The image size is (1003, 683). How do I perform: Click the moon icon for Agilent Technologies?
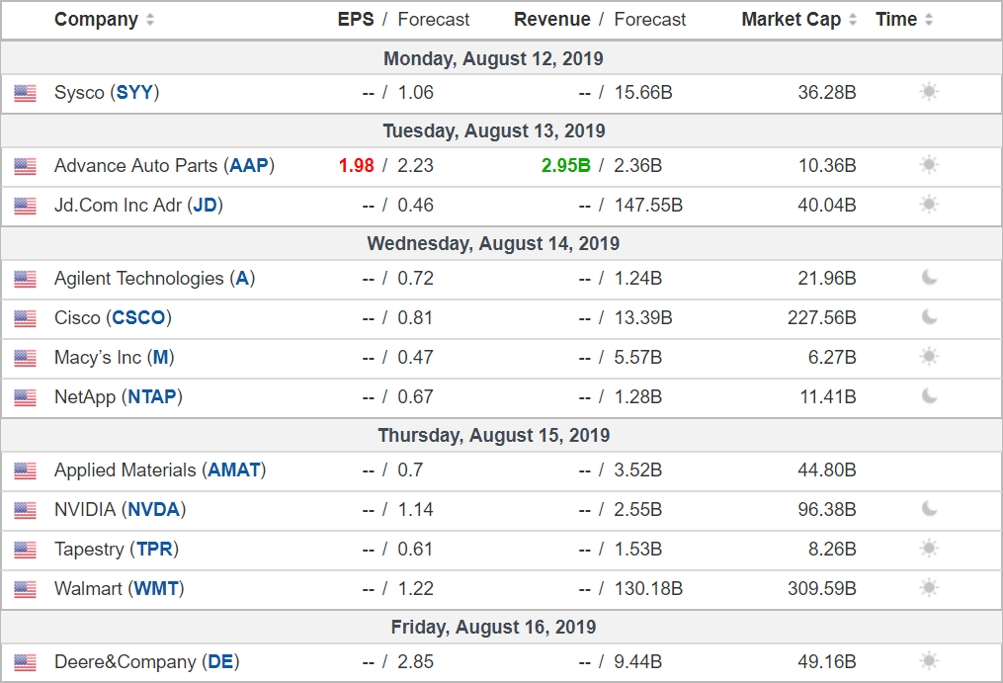[929, 277]
